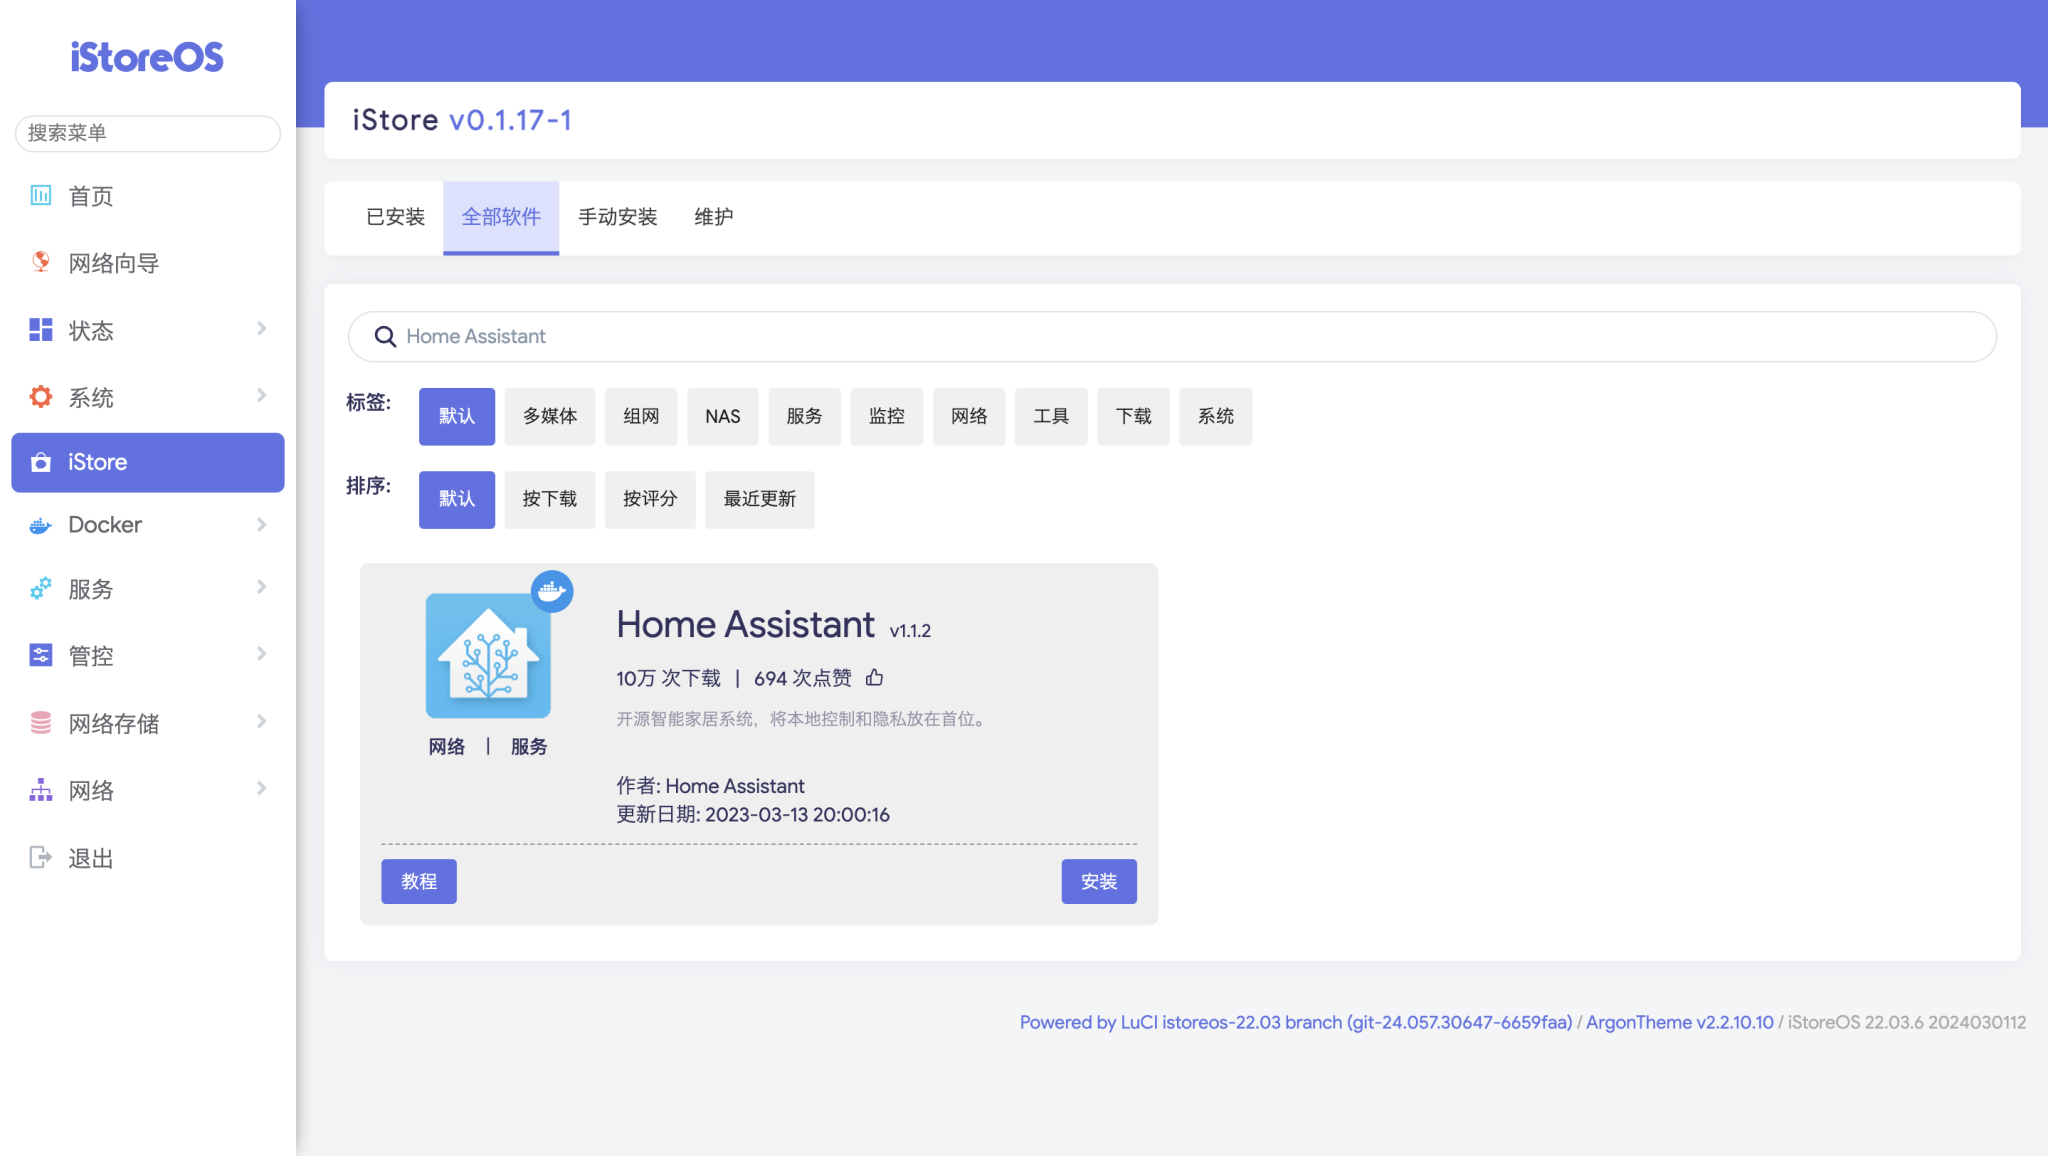Viewport: 2048px width, 1156px height.
Task: Select the iStore sidebar icon
Action: tap(40, 462)
